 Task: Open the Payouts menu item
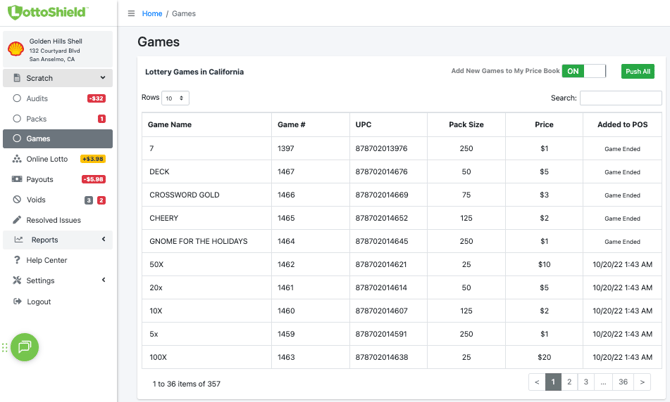click(x=58, y=179)
